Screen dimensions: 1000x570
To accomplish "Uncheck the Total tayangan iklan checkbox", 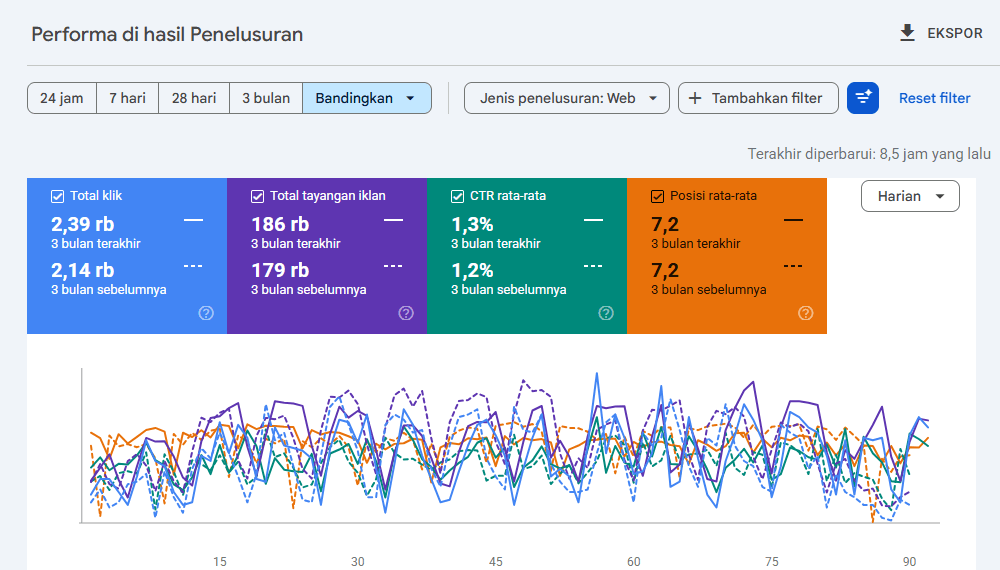I will tap(257, 196).
